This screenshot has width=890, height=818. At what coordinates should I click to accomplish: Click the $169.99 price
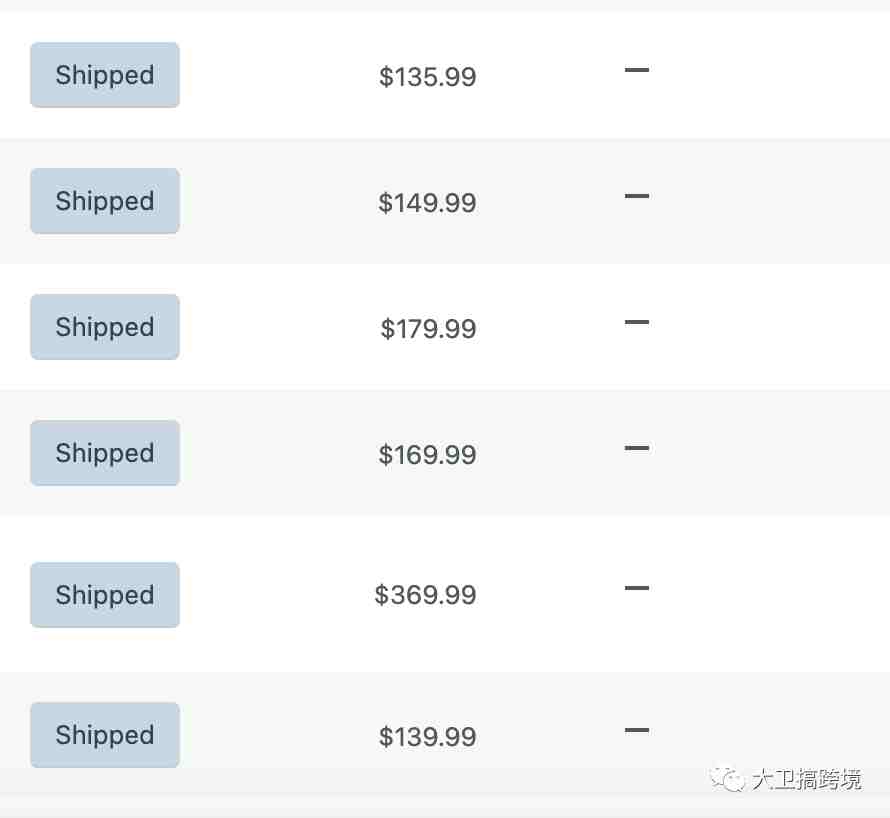point(427,455)
